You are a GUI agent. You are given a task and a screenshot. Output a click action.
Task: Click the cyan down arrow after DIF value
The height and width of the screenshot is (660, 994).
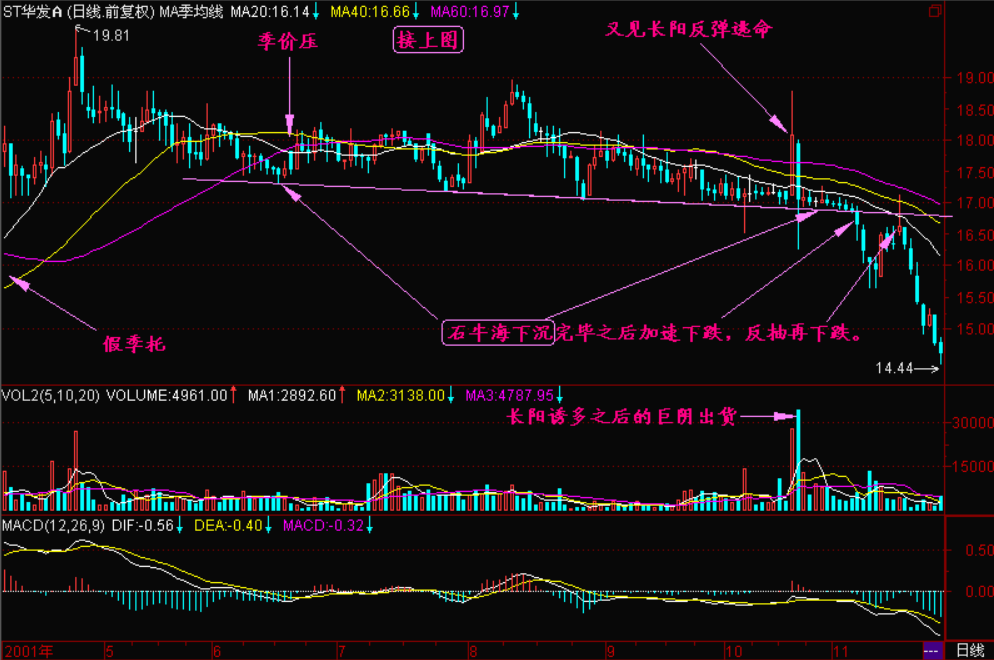pos(180,525)
